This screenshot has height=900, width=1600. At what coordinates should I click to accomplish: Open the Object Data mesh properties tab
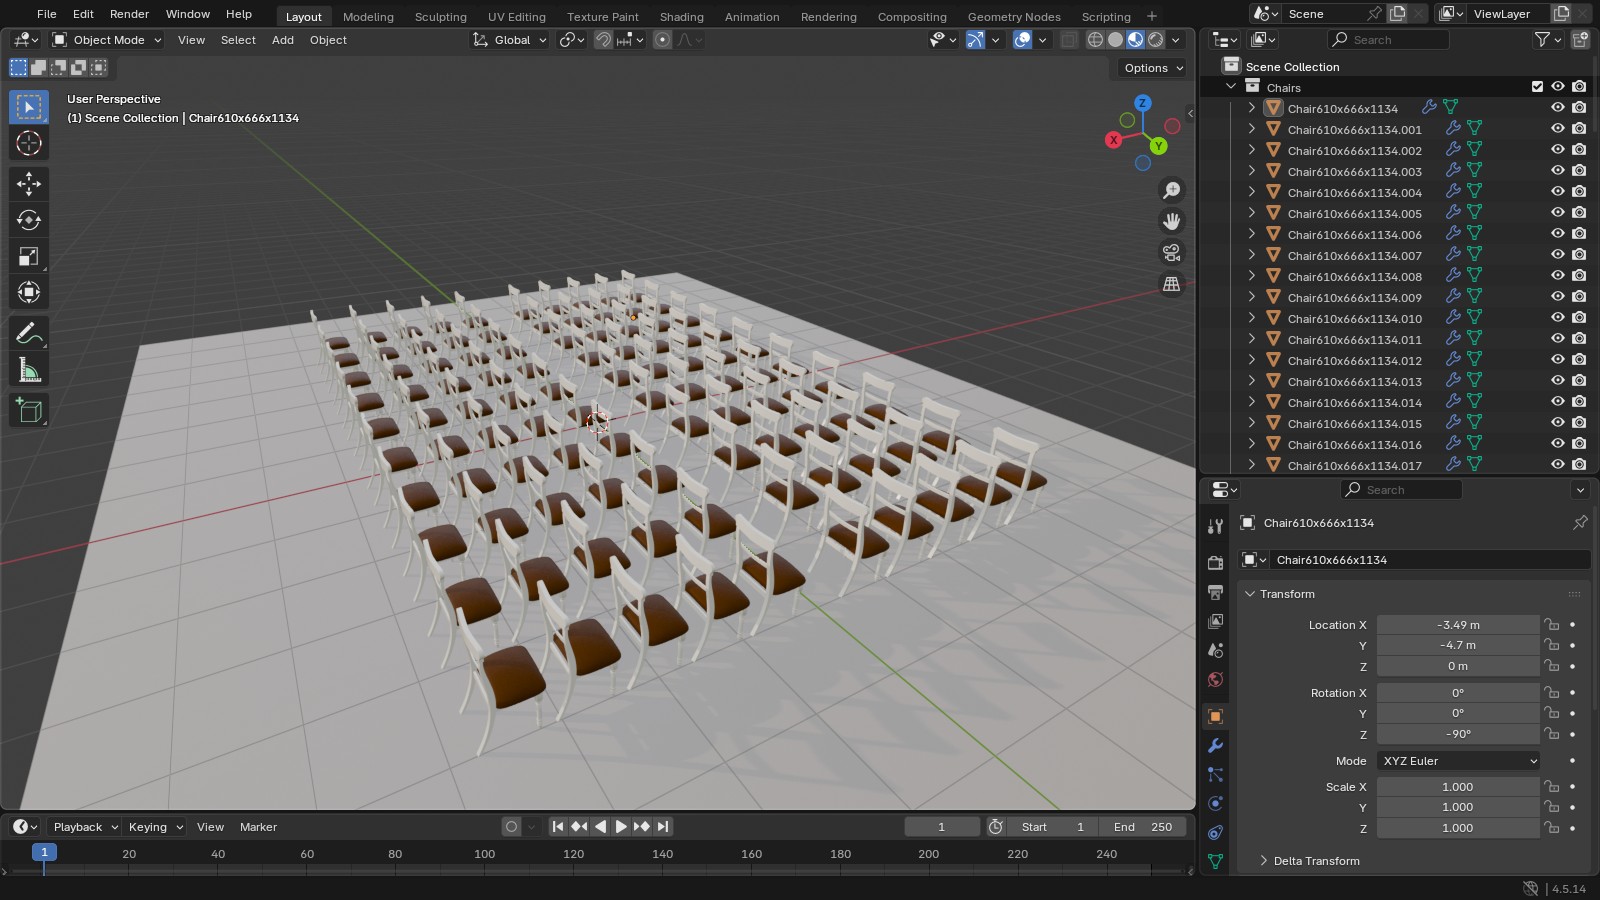(1216, 861)
